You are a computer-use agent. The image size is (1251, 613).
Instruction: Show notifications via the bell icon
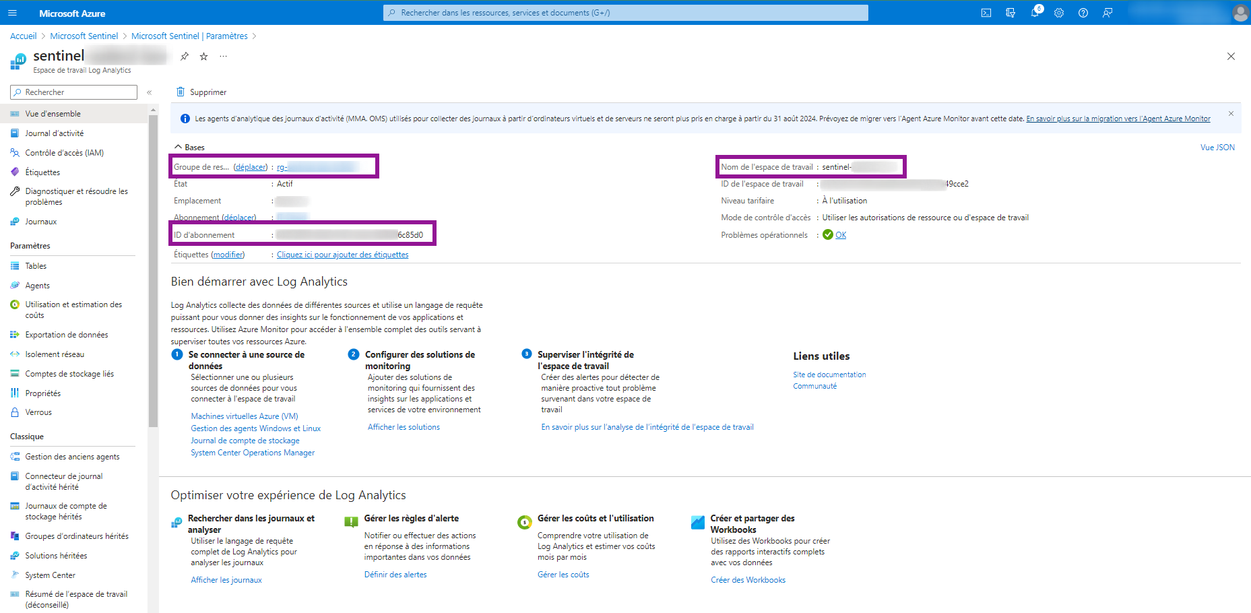point(1035,13)
